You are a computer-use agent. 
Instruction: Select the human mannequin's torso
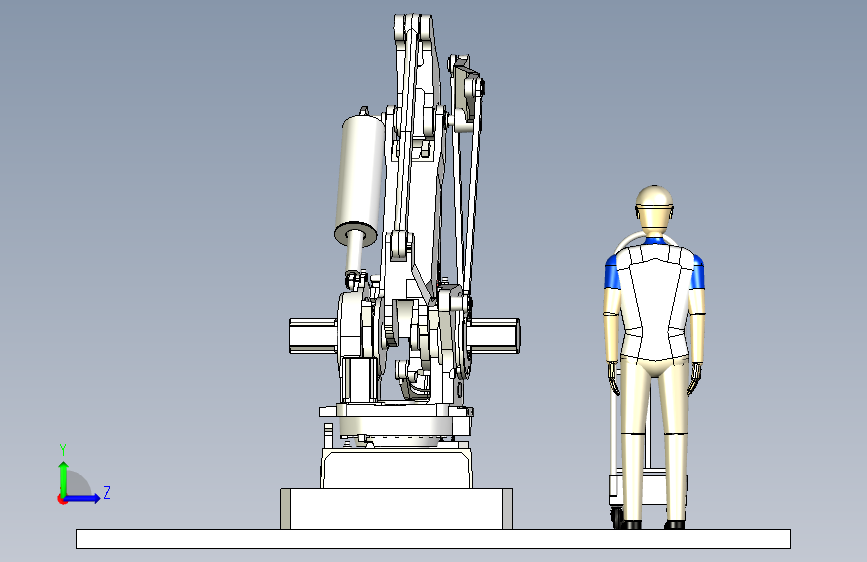pos(655,303)
